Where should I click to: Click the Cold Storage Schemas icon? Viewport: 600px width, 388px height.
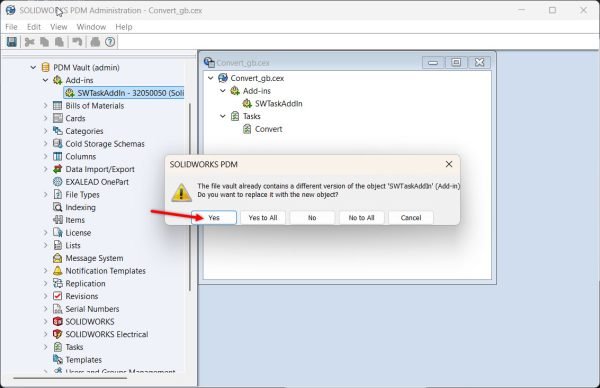pos(57,143)
